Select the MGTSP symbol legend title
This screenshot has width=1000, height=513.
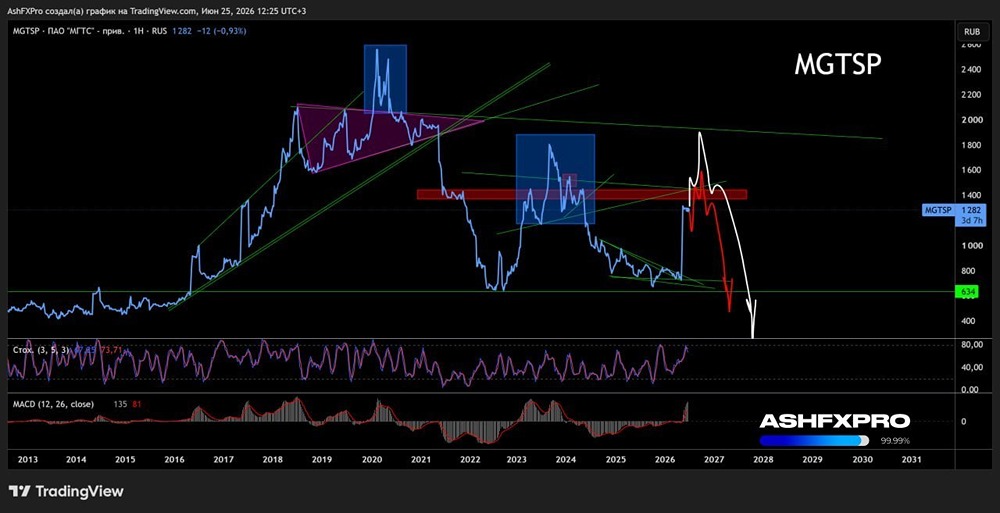pyautogui.click(x=25, y=31)
